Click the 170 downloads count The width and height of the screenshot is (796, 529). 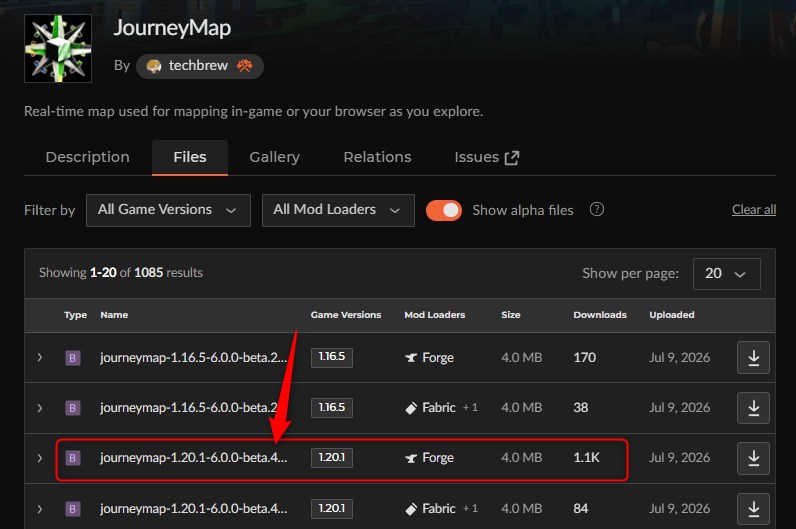(x=585, y=357)
